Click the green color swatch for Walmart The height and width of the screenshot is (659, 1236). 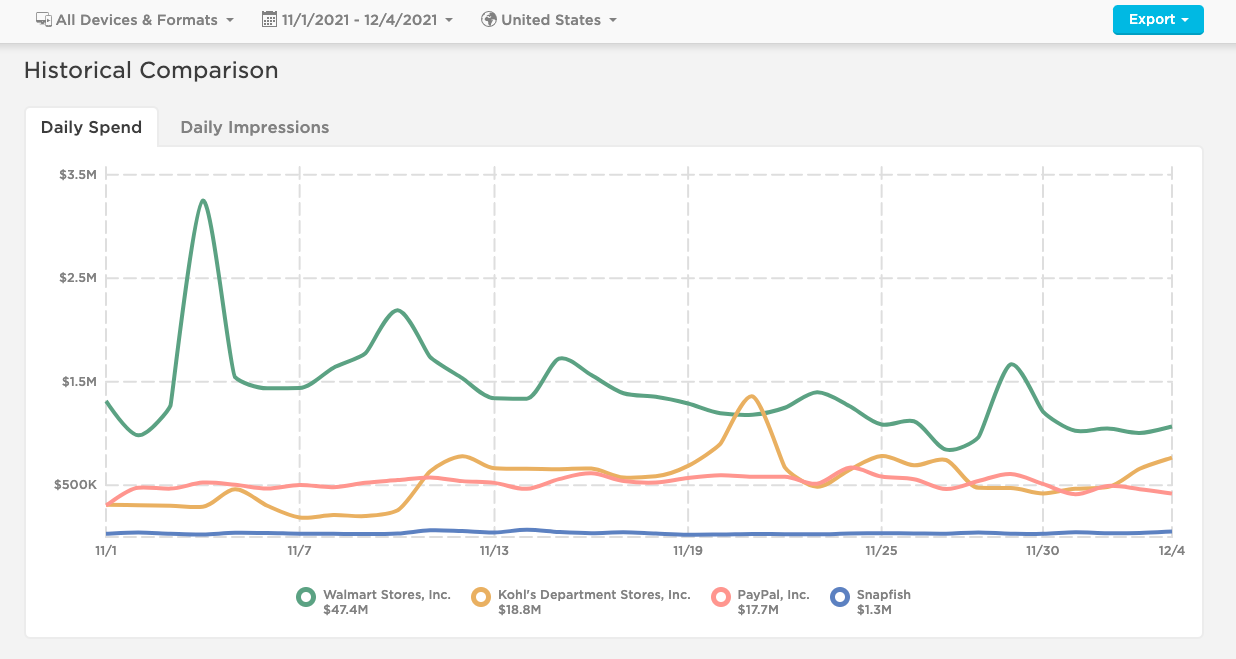click(x=305, y=597)
